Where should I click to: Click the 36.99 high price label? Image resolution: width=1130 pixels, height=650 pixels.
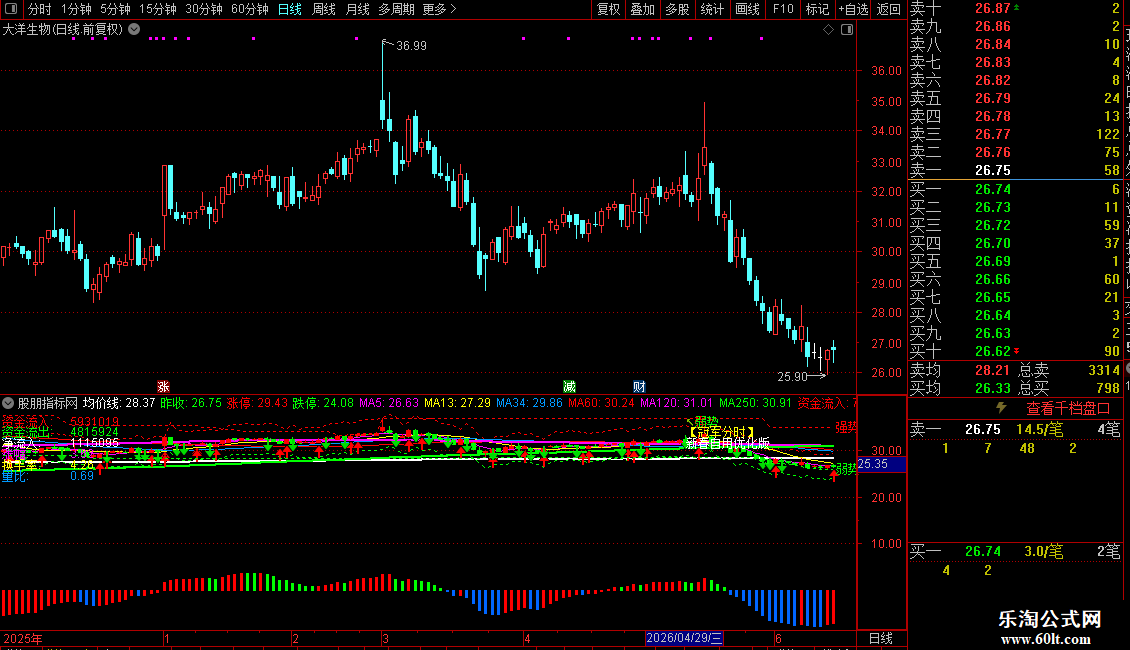click(x=411, y=45)
